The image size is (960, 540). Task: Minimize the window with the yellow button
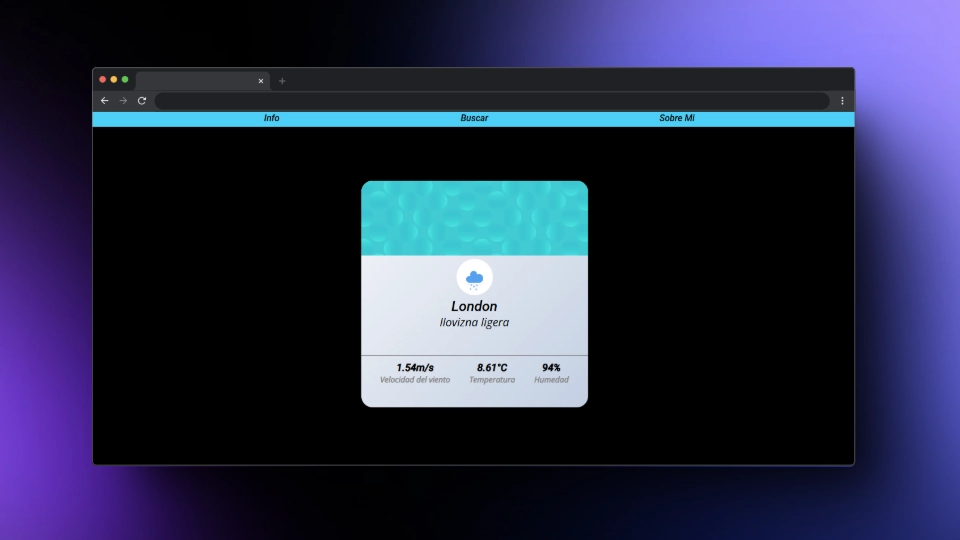tap(114, 80)
